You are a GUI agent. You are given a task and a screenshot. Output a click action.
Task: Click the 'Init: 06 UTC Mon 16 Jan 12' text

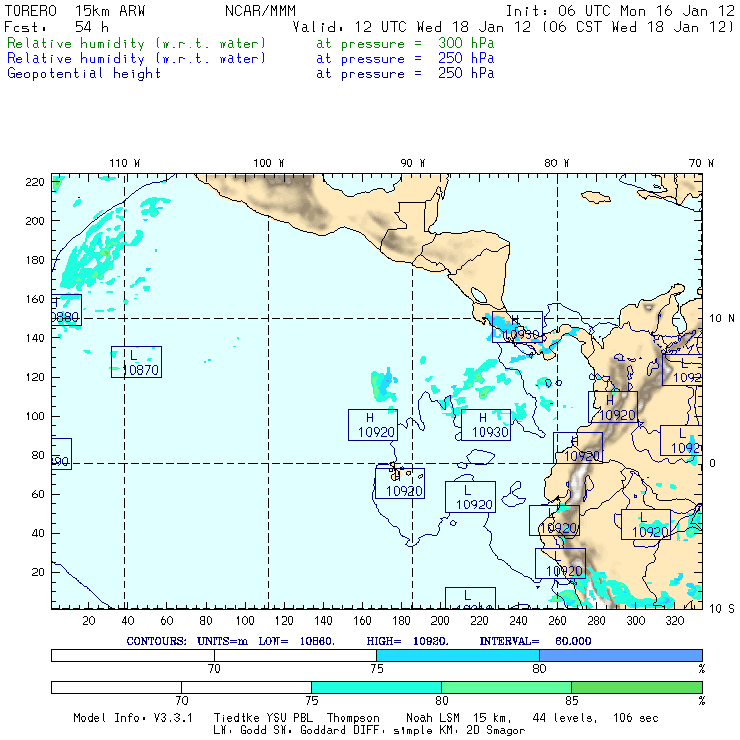(x=620, y=11)
